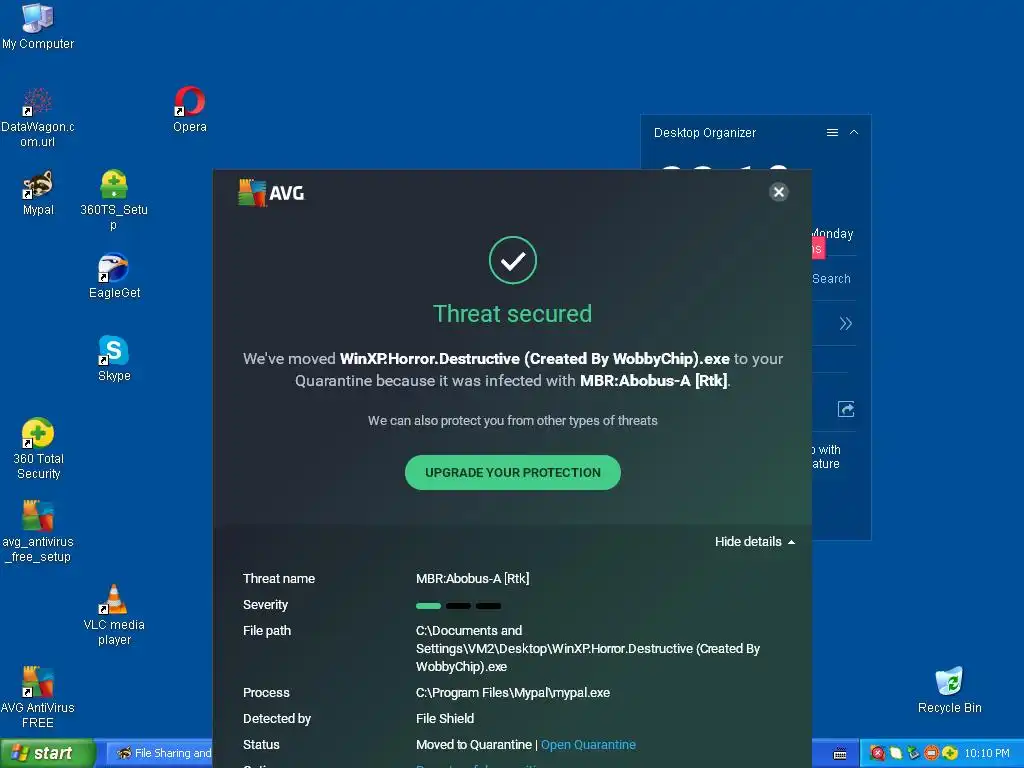Open Quarantine link in Status row
1024x768 pixels.
(588, 744)
